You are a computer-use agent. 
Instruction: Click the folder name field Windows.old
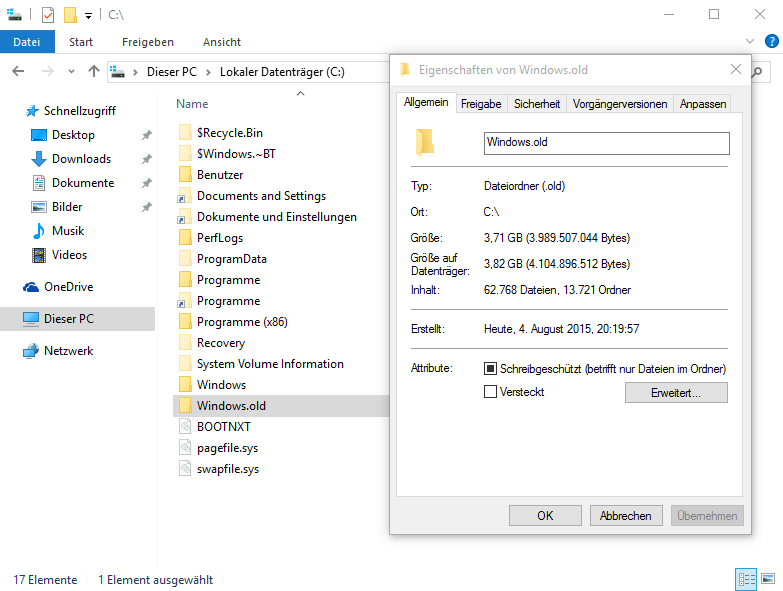point(606,143)
